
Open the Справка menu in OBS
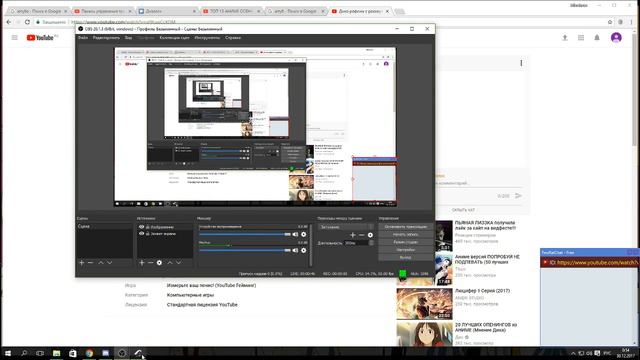pyautogui.click(x=233, y=38)
